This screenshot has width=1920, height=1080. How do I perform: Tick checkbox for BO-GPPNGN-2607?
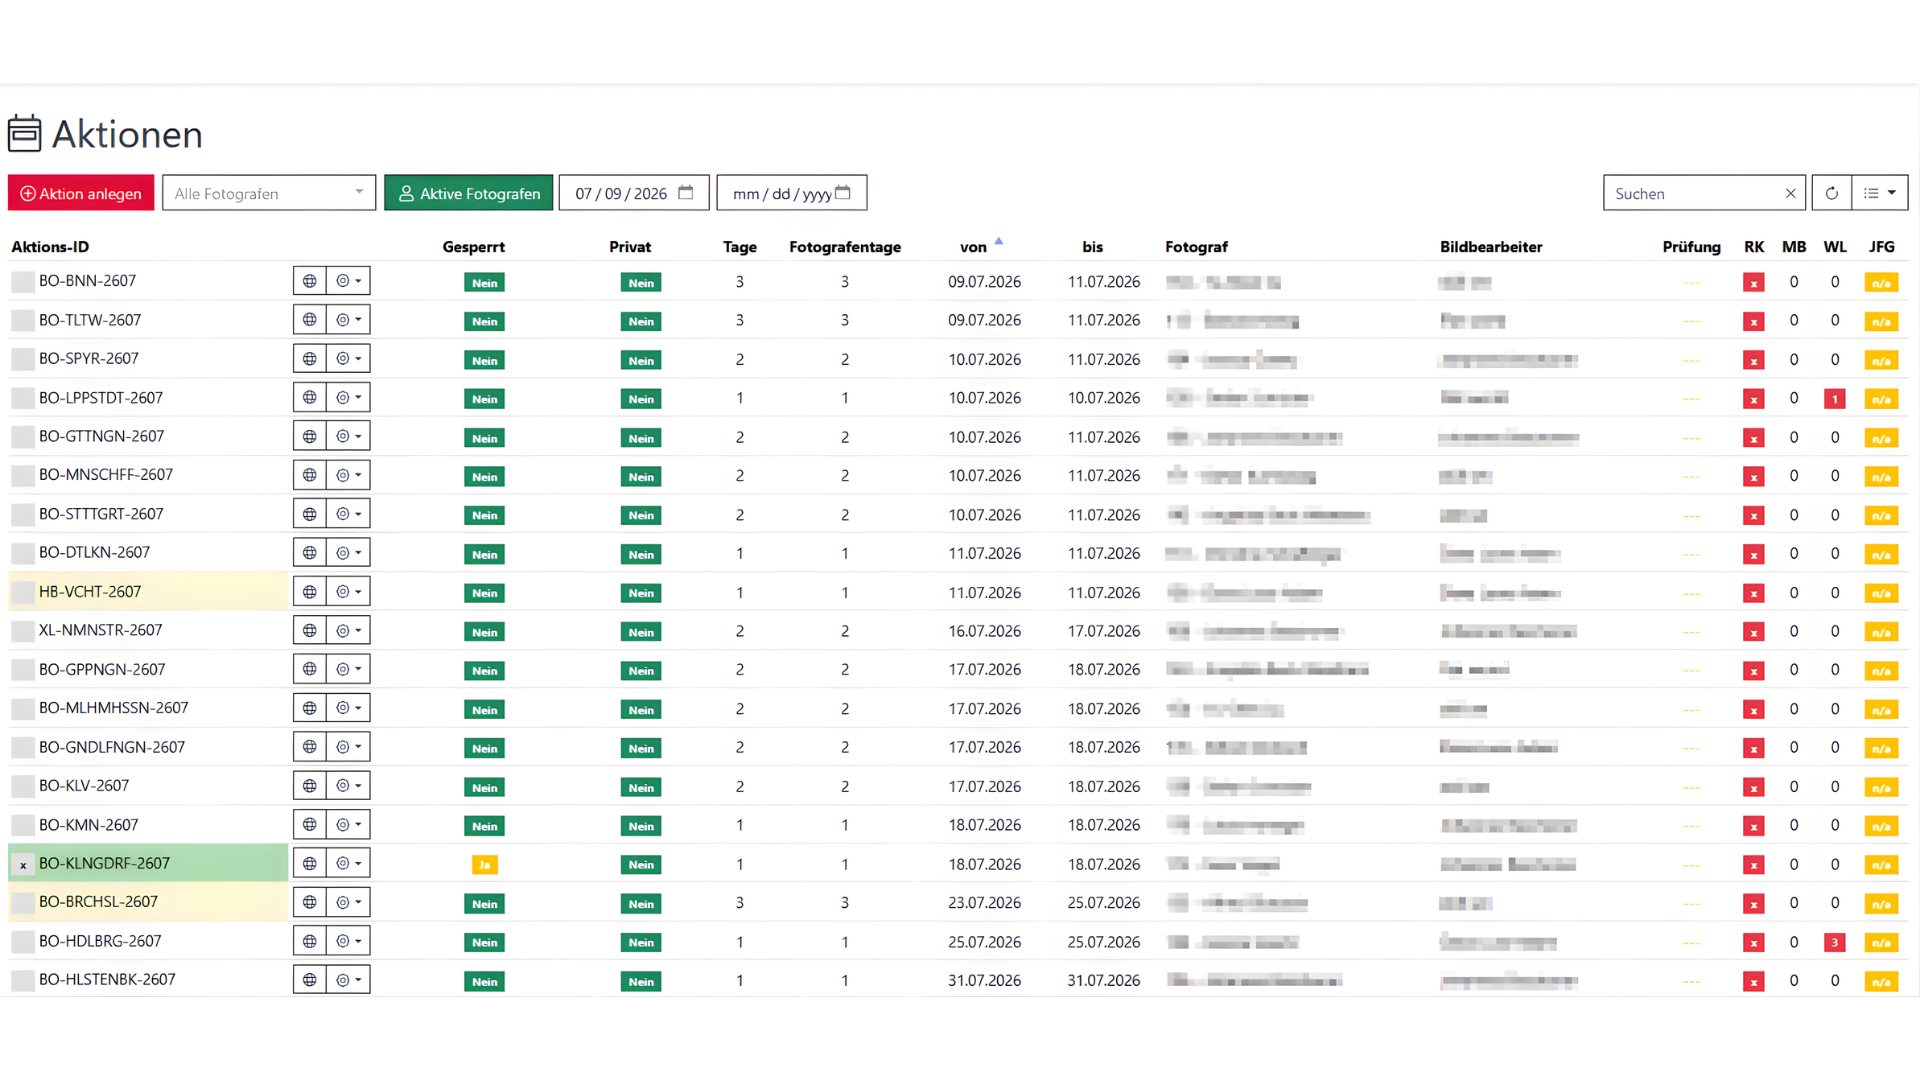coord(22,670)
